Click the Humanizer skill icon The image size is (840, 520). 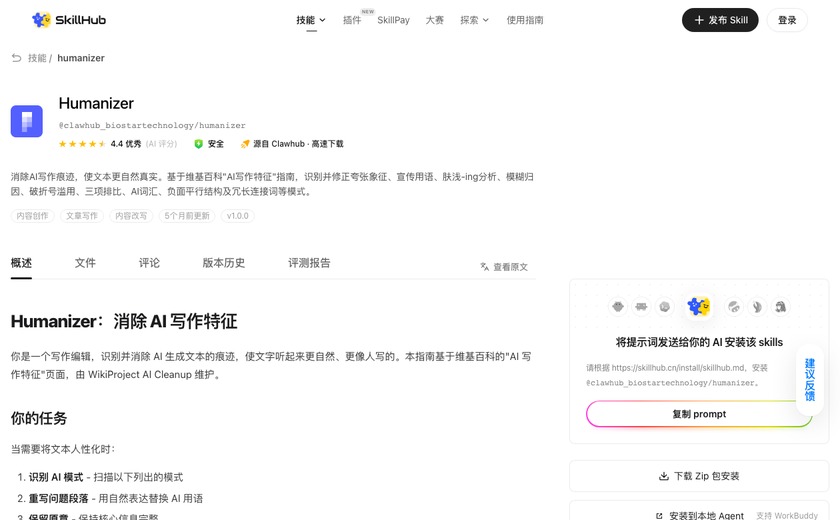pyautogui.click(x=27, y=121)
